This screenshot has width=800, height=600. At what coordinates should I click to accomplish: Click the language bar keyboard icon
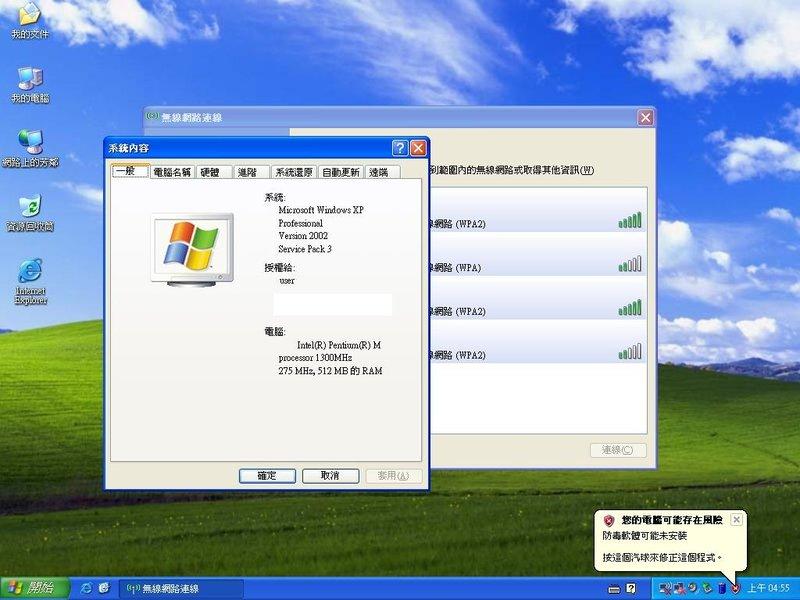pyautogui.click(x=614, y=589)
